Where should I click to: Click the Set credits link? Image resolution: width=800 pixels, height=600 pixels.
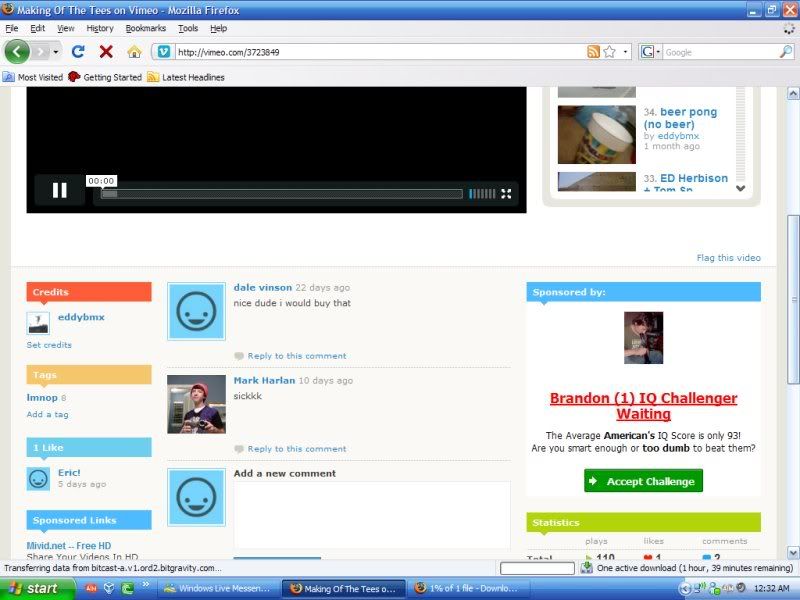(x=49, y=345)
